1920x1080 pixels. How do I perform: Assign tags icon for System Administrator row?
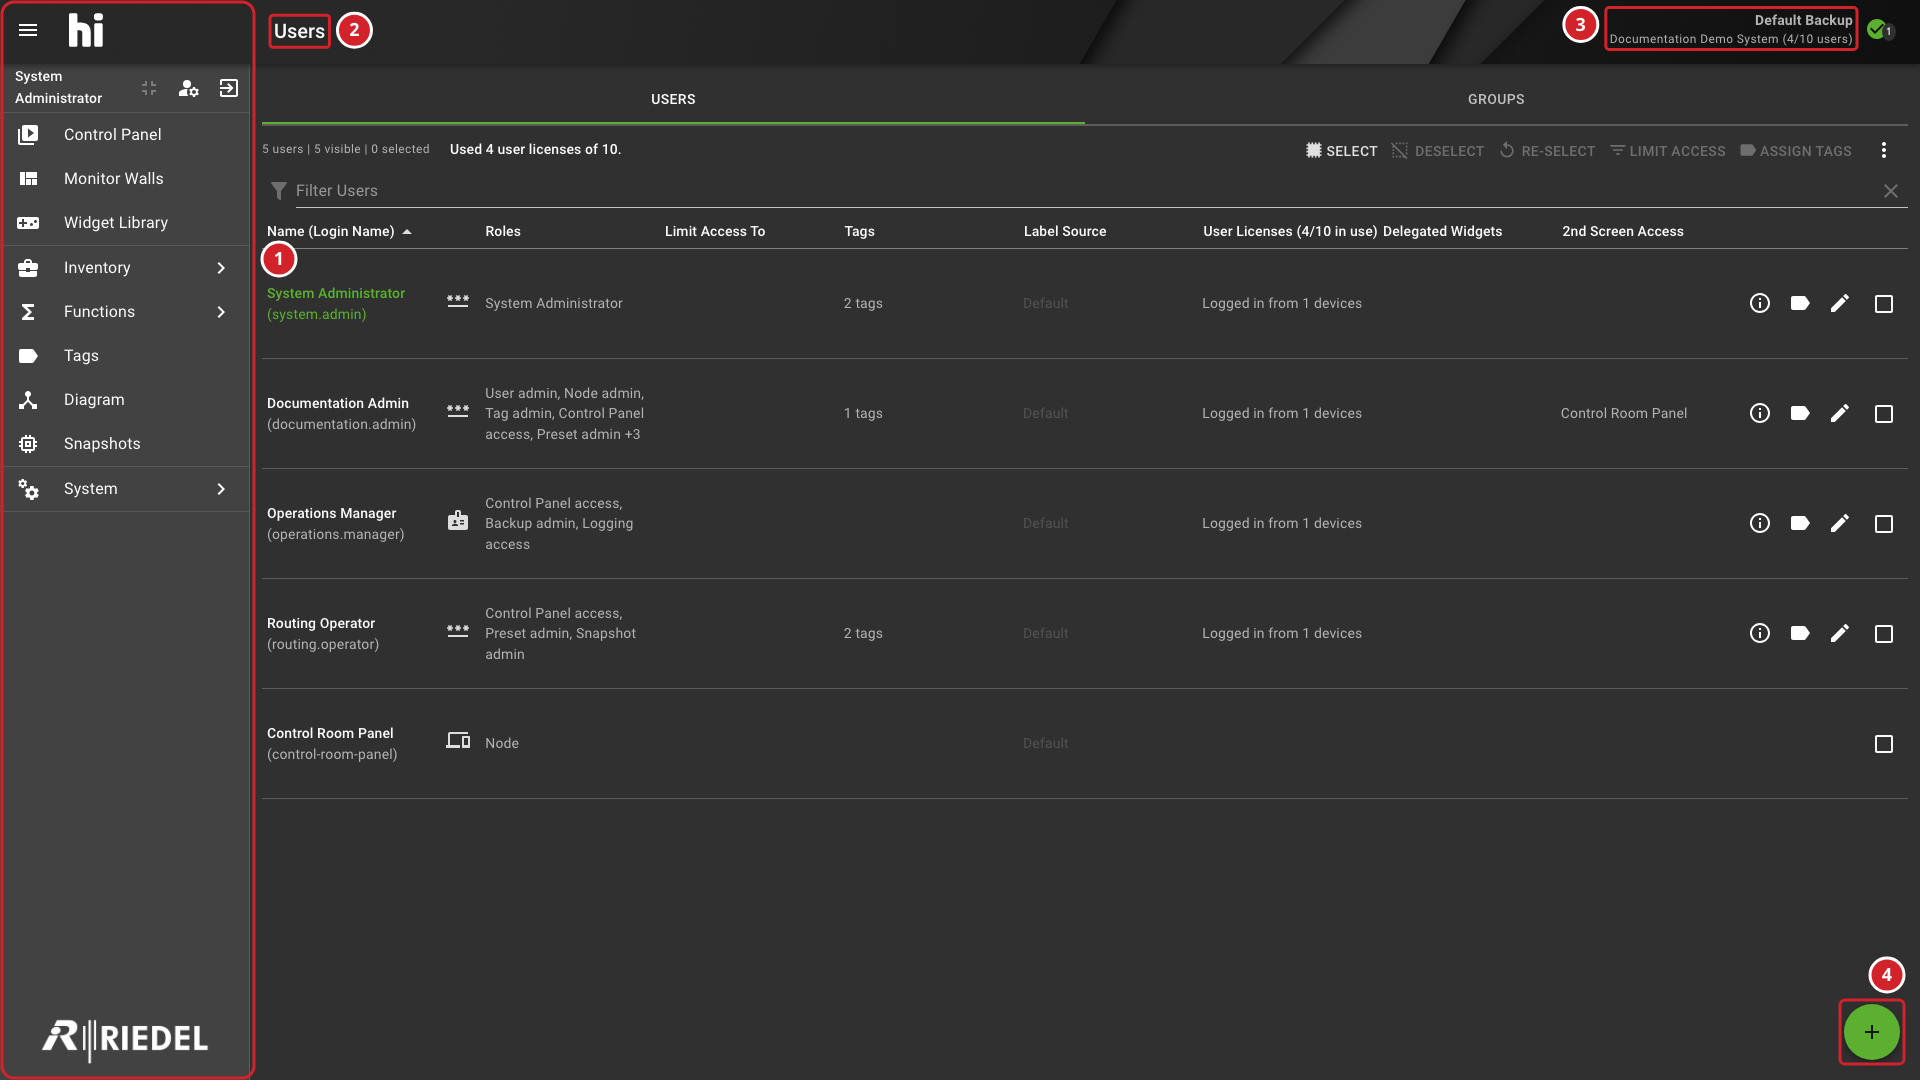pos(1799,303)
